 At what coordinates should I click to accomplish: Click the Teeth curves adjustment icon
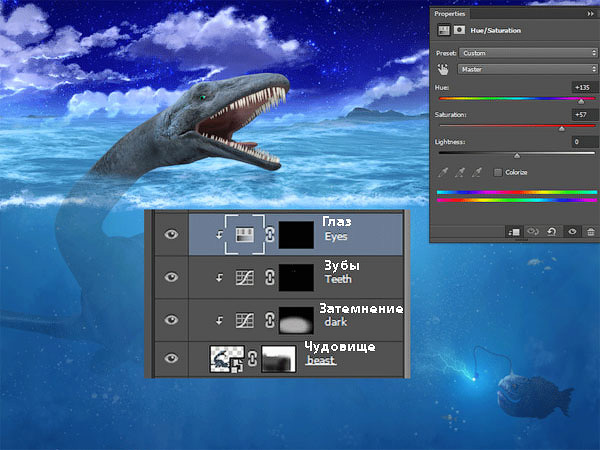coord(245,277)
